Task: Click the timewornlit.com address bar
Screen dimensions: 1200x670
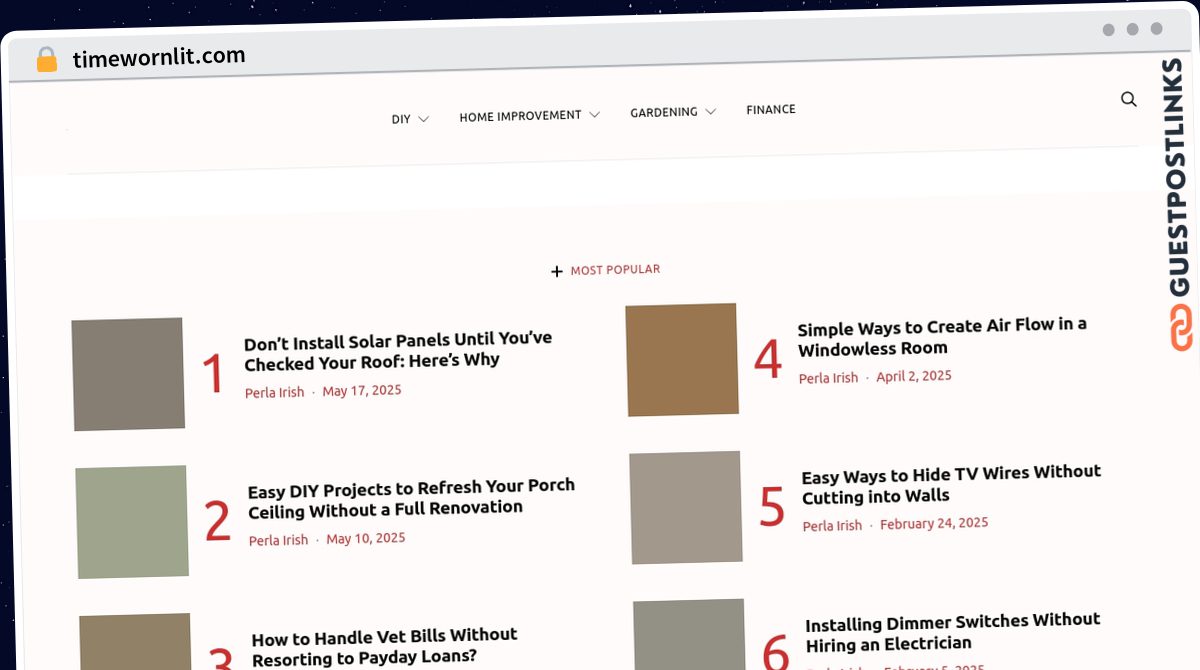Action: click(x=160, y=55)
